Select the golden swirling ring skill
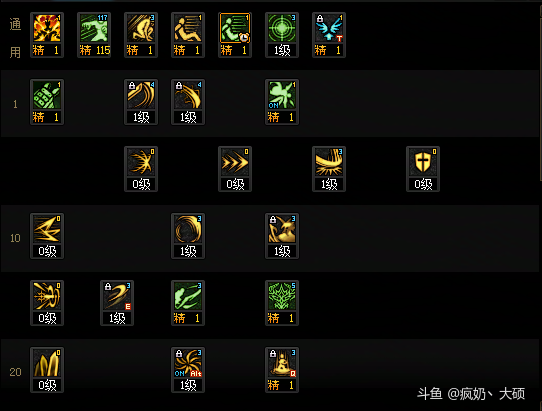 (x=188, y=236)
